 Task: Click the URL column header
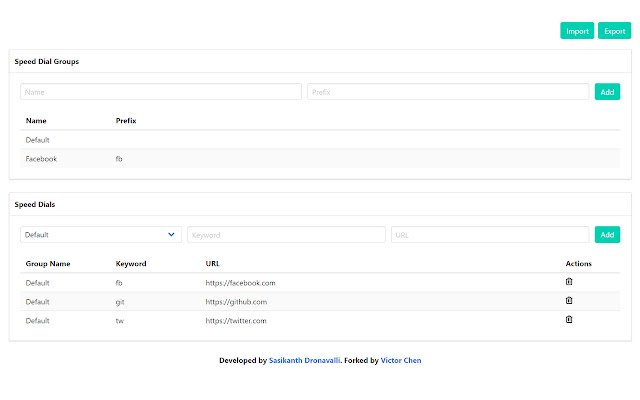pyautogui.click(x=212, y=264)
